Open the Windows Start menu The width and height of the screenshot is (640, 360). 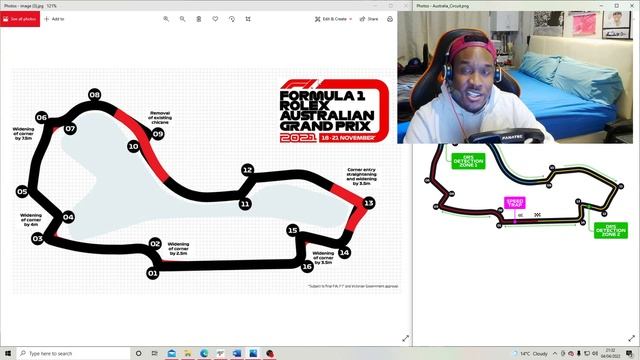(x=8, y=353)
